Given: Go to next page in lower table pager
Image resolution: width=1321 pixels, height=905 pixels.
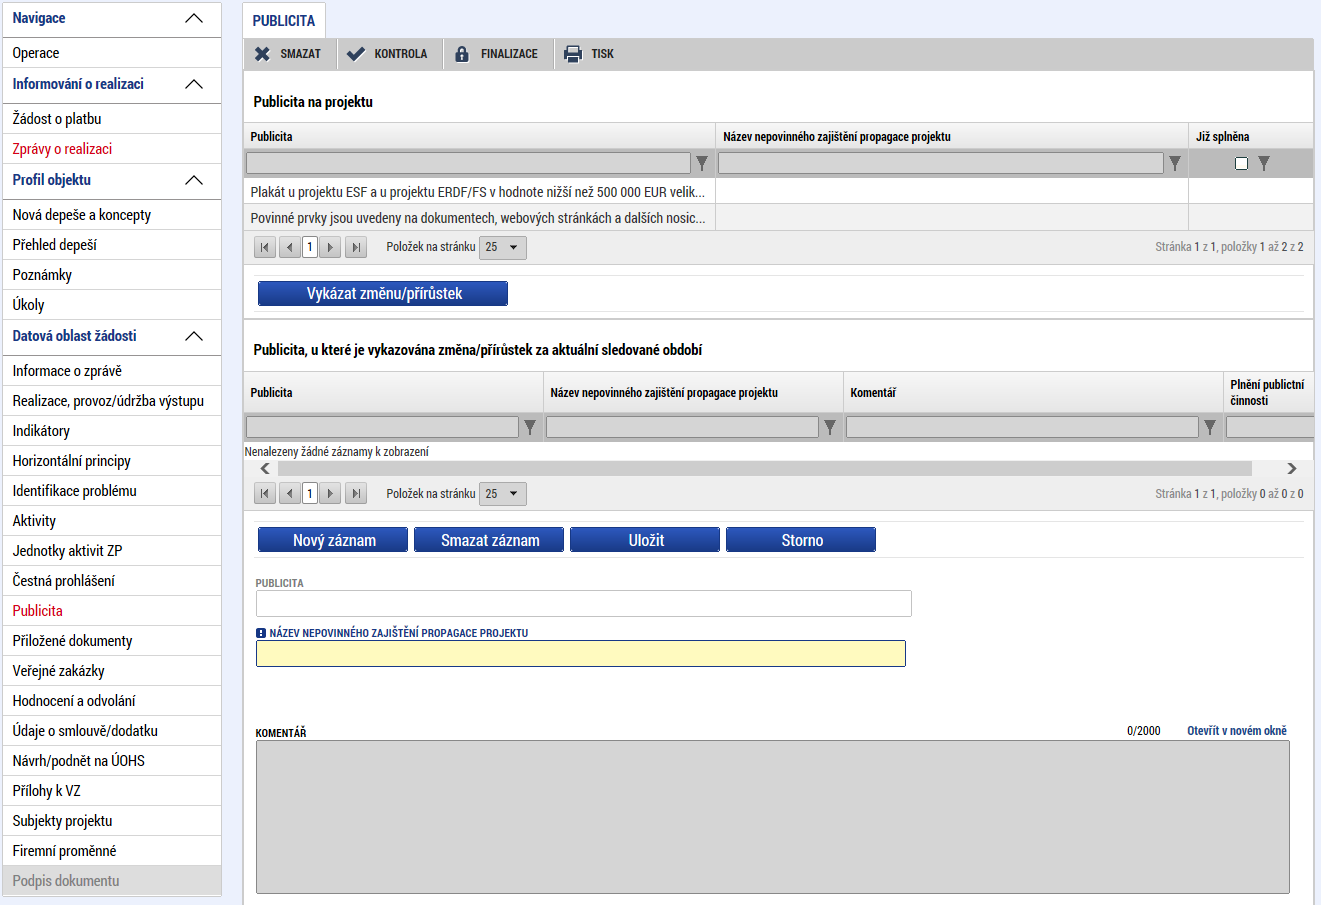Looking at the screenshot, I should click(330, 494).
